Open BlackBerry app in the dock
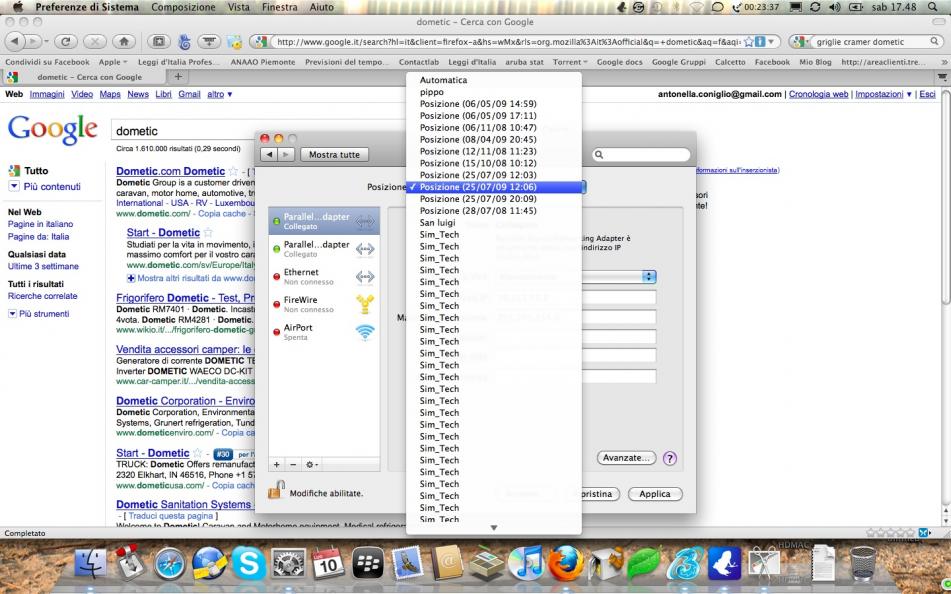The width and height of the screenshot is (951, 594). [x=368, y=564]
